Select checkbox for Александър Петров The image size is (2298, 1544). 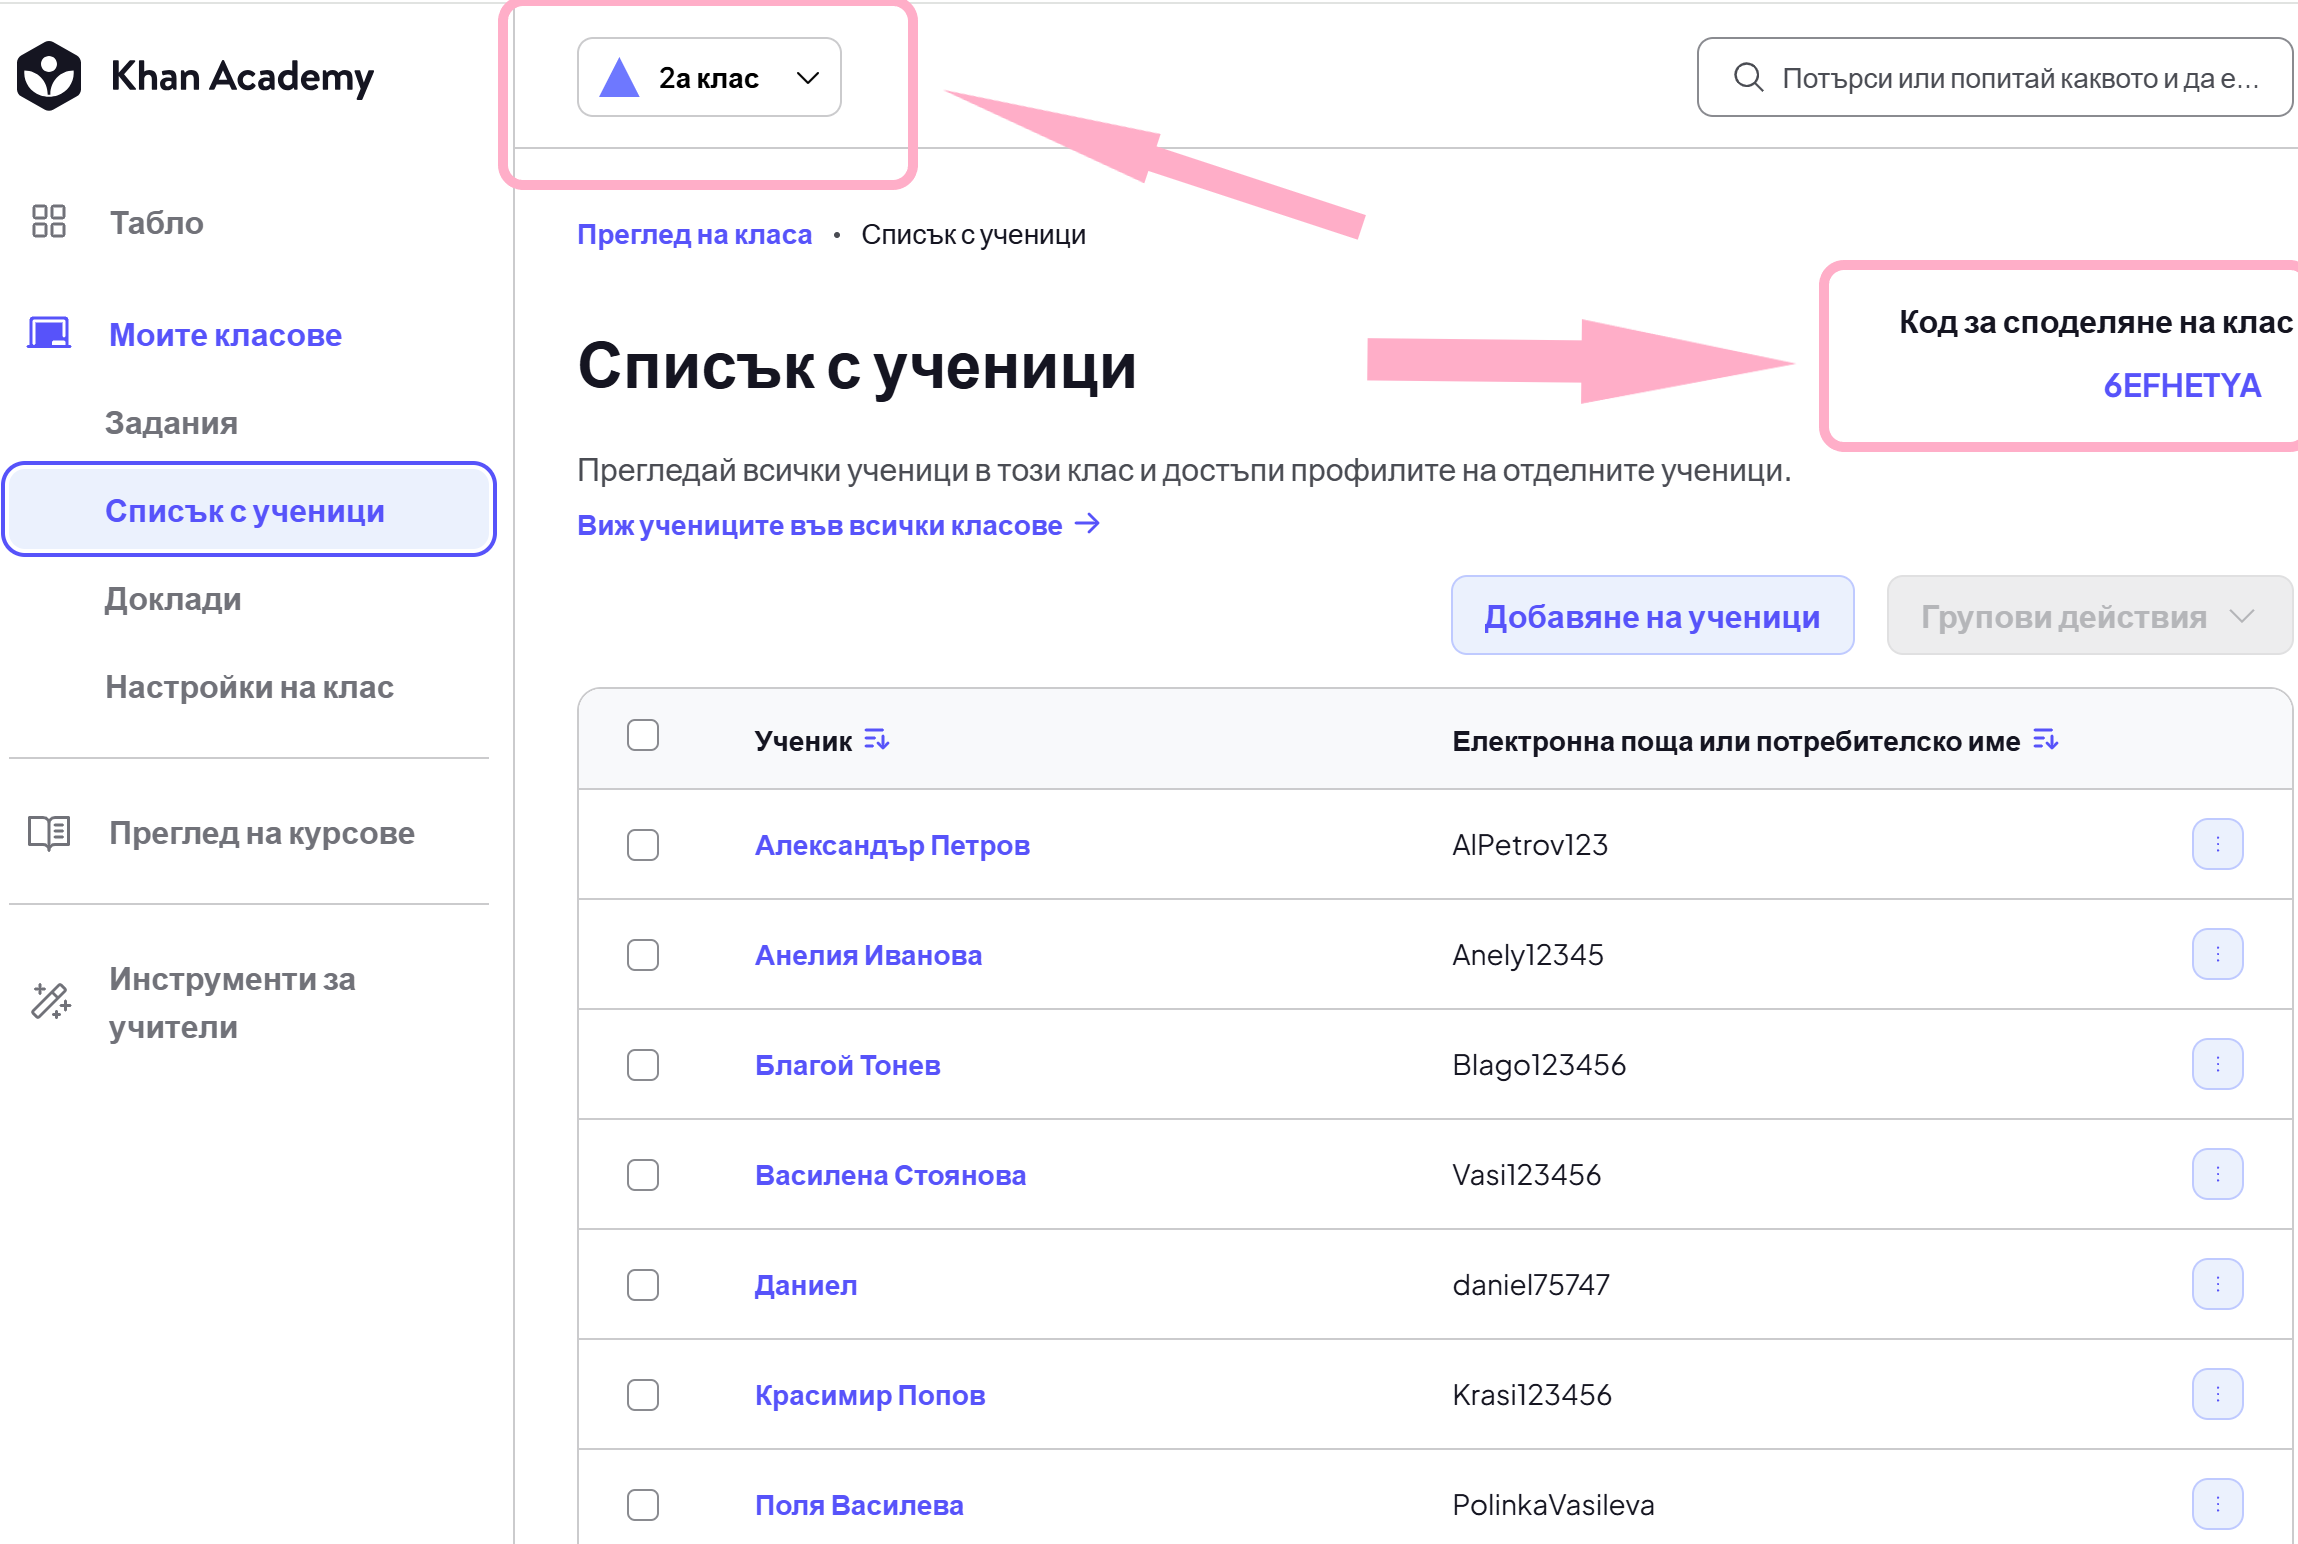[x=643, y=845]
